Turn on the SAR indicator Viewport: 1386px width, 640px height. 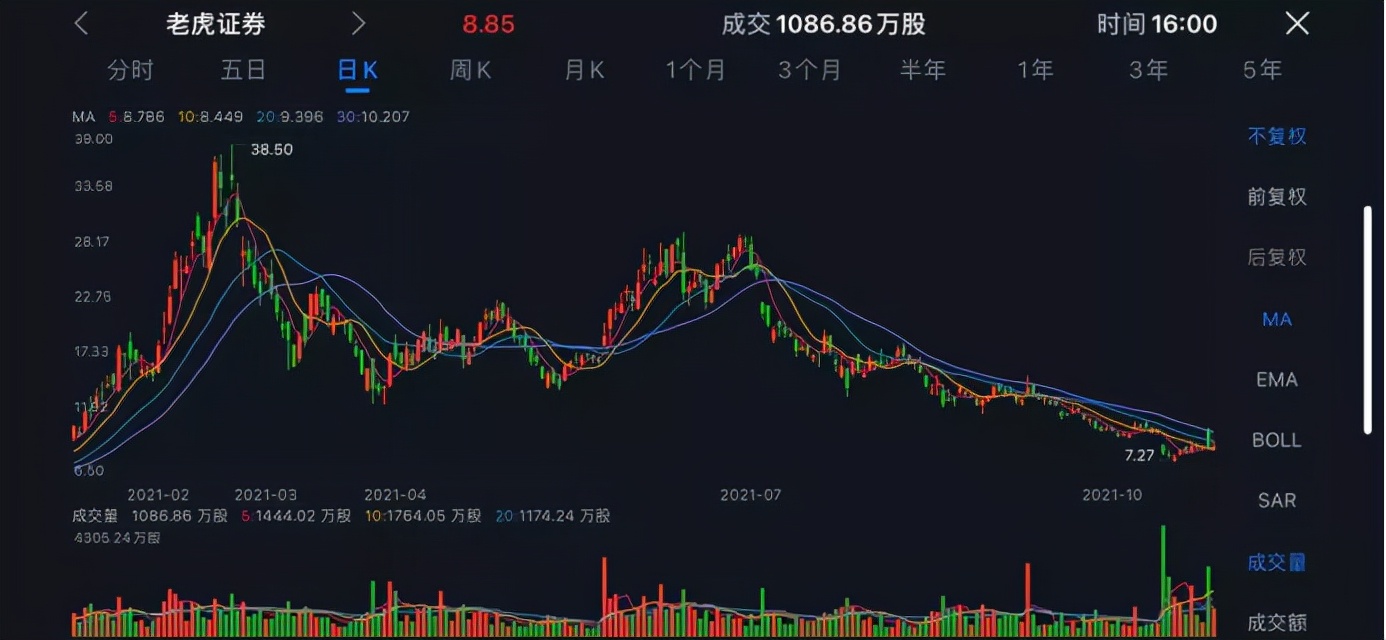(x=1276, y=501)
